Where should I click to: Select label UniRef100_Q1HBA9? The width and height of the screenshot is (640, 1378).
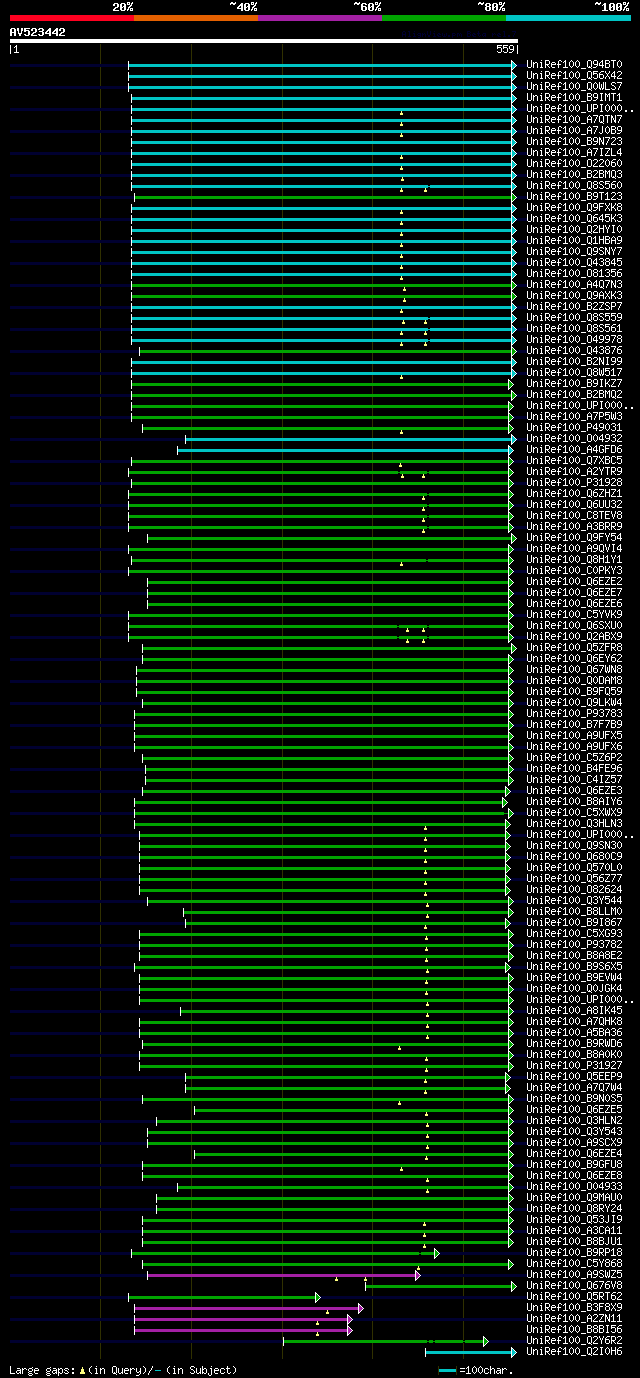pyautogui.click(x=574, y=241)
